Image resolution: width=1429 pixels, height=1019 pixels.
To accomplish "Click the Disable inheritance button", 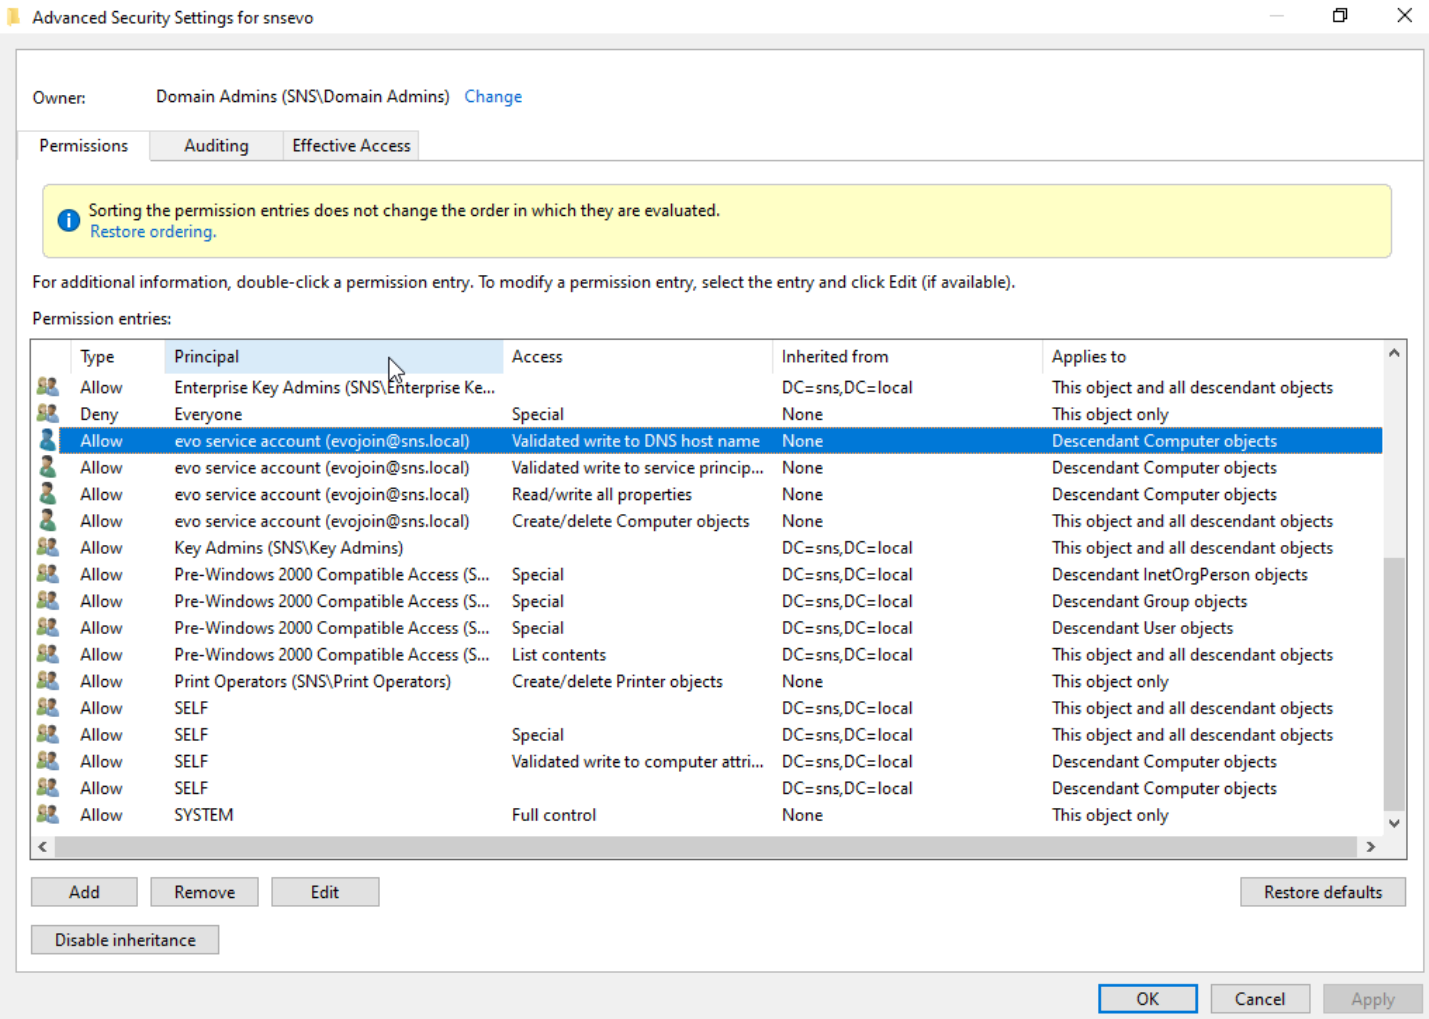I will pos(125,940).
